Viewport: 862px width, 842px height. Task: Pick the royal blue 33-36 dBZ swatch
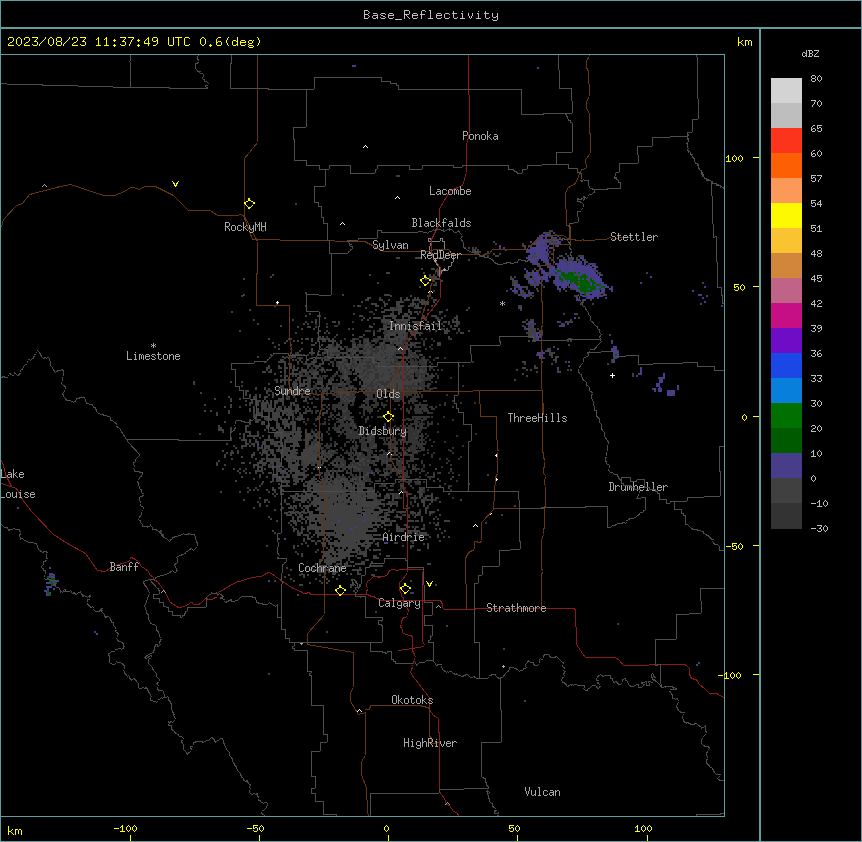pos(786,365)
